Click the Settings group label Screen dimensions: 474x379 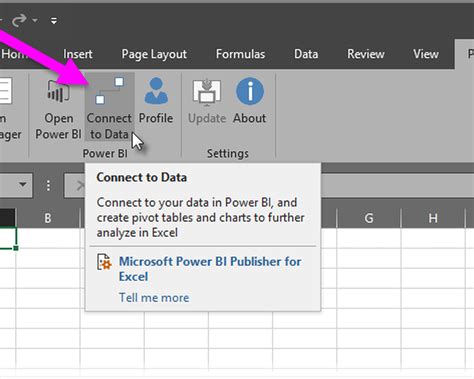point(228,153)
